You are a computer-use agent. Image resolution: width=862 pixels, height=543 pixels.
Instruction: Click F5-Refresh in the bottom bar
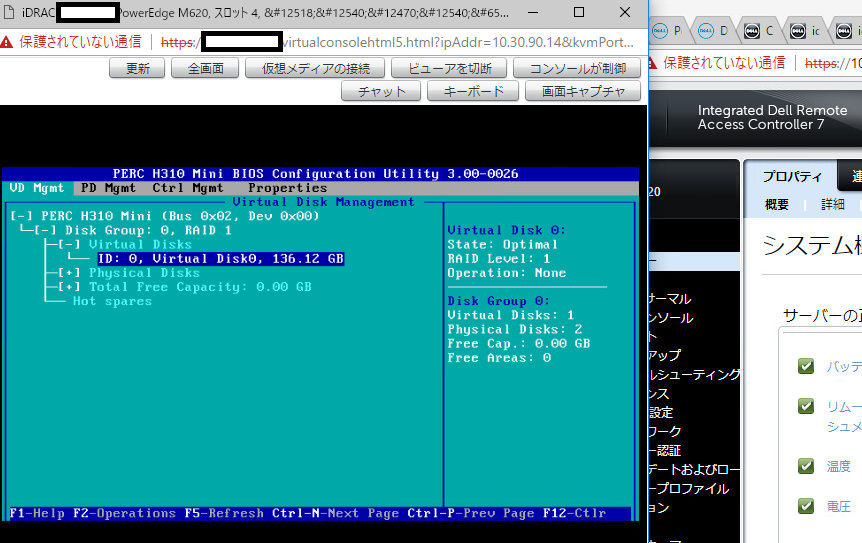224,513
